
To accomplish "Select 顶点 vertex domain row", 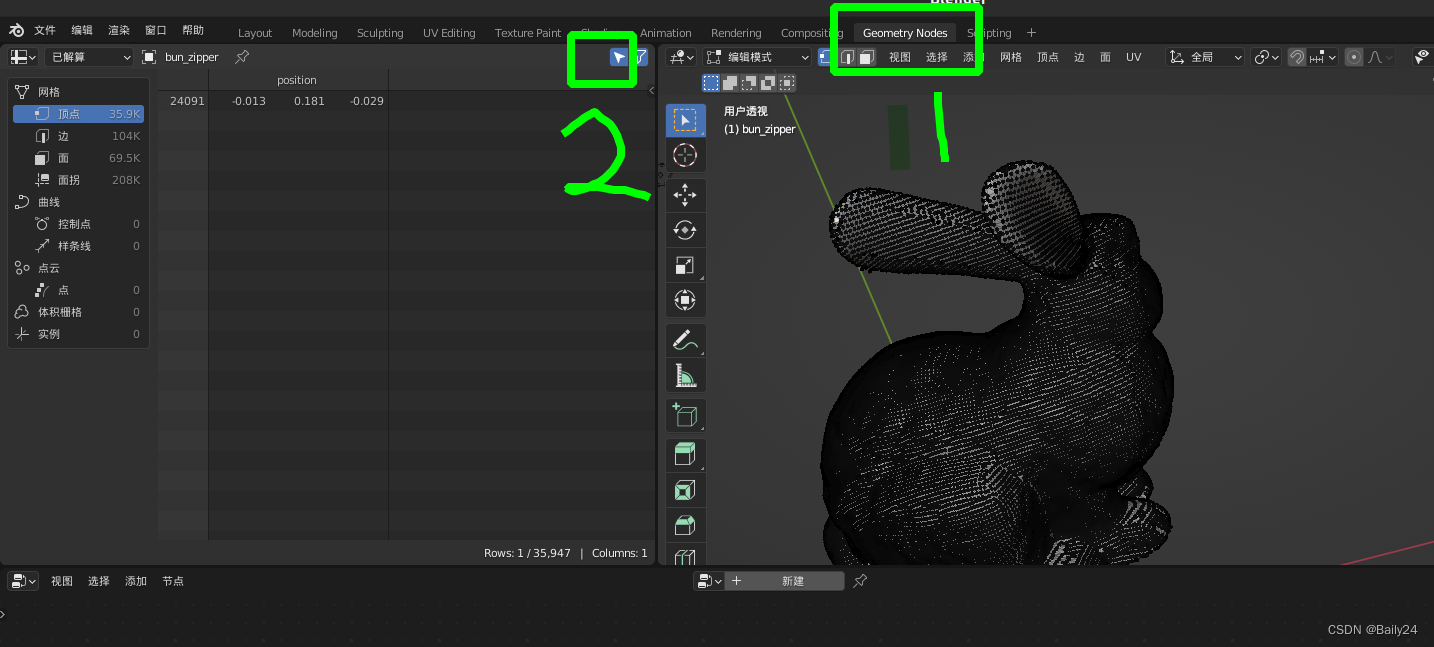I will tap(78, 114).
